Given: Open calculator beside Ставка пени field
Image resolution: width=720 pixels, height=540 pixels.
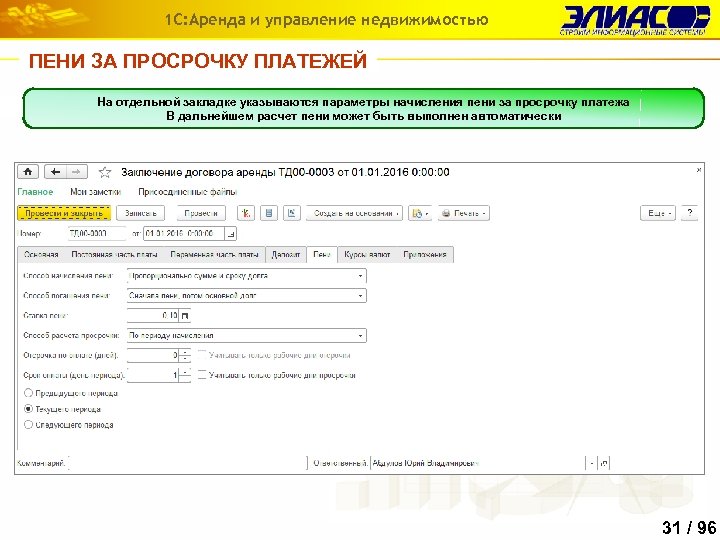Looking at the screenshot, I should (185, 315).
